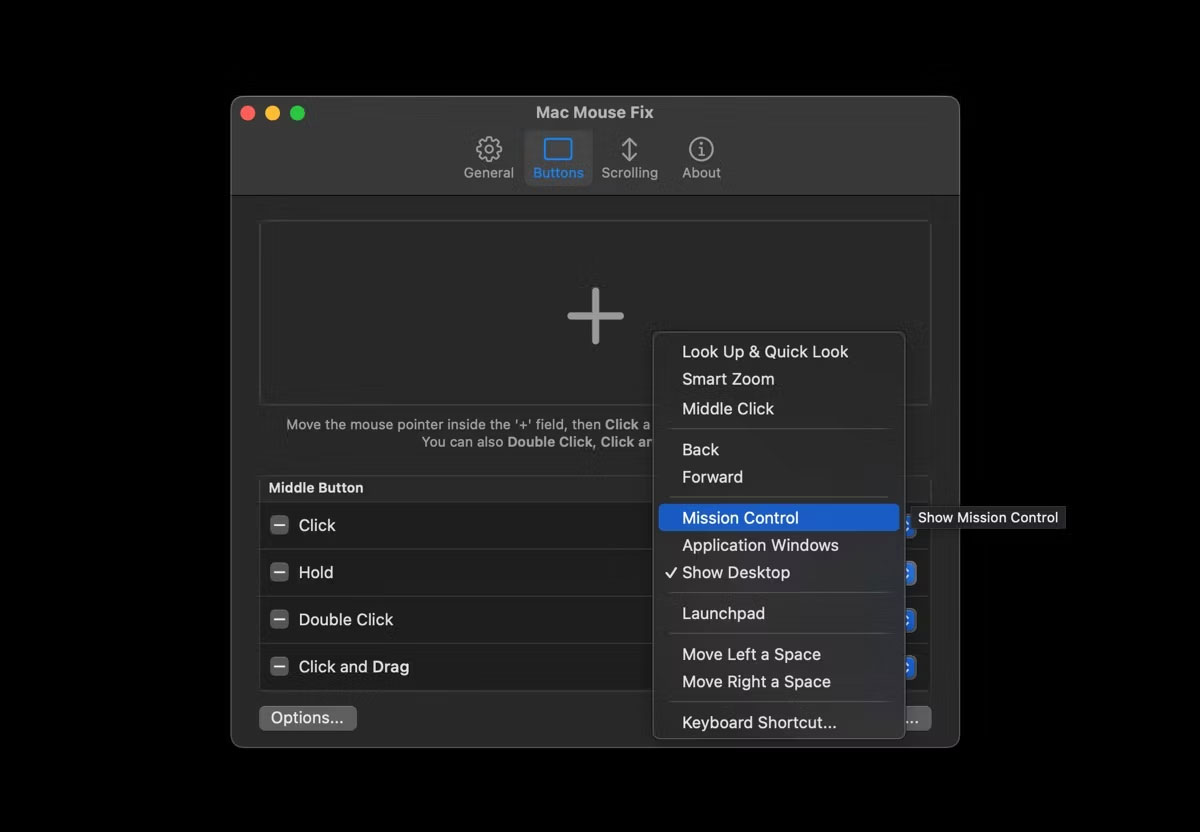Choose Launchpad in the action list
Screen dimensions: 1200x832
[x=723, y=613]
